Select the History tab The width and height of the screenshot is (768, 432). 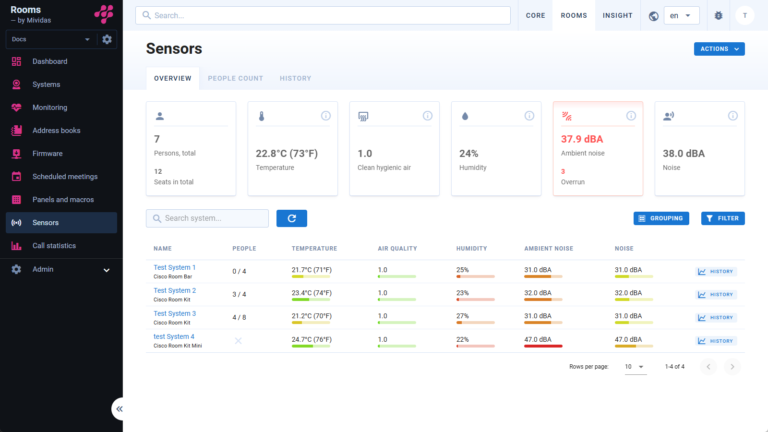tap(295, 78)
